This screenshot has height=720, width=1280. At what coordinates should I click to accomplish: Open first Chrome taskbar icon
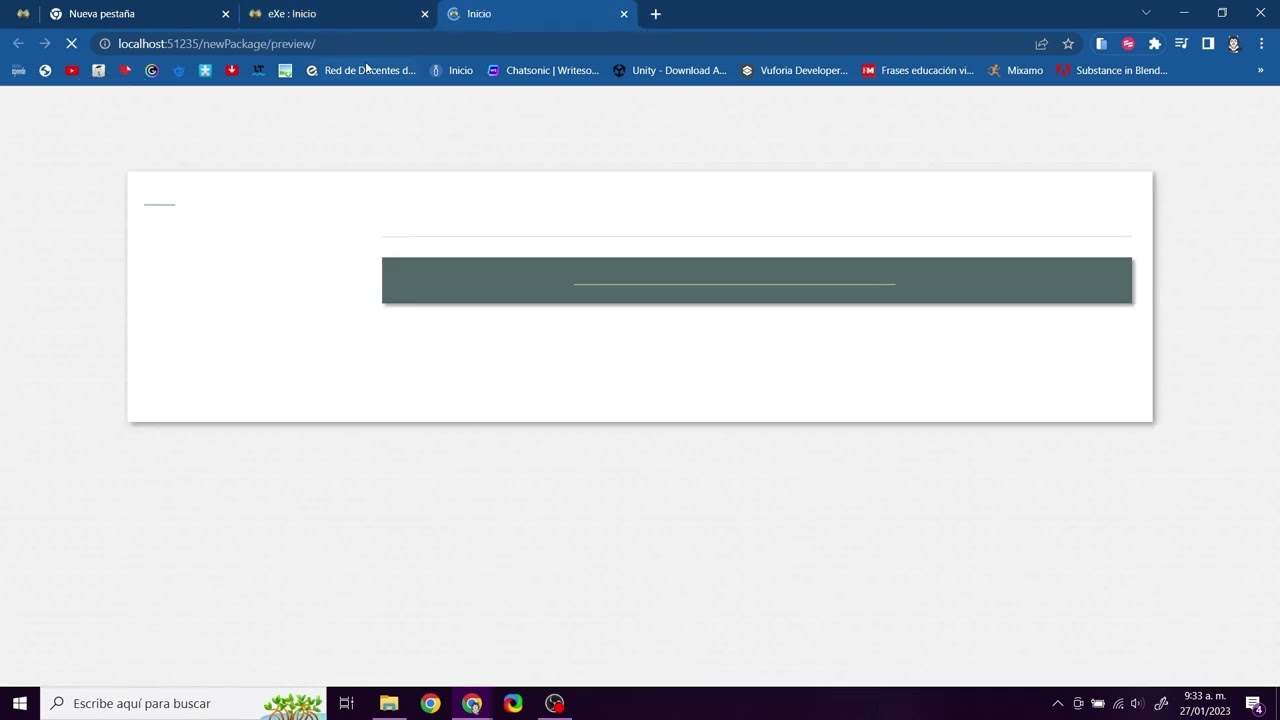tap(430, 703)
